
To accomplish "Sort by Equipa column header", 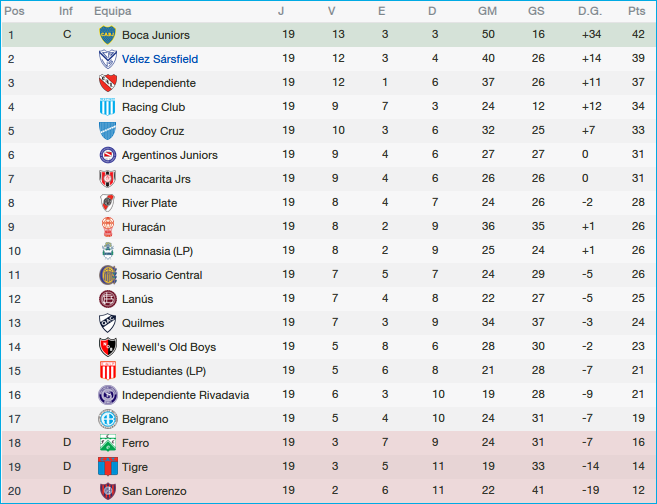I will pos(113,11).
